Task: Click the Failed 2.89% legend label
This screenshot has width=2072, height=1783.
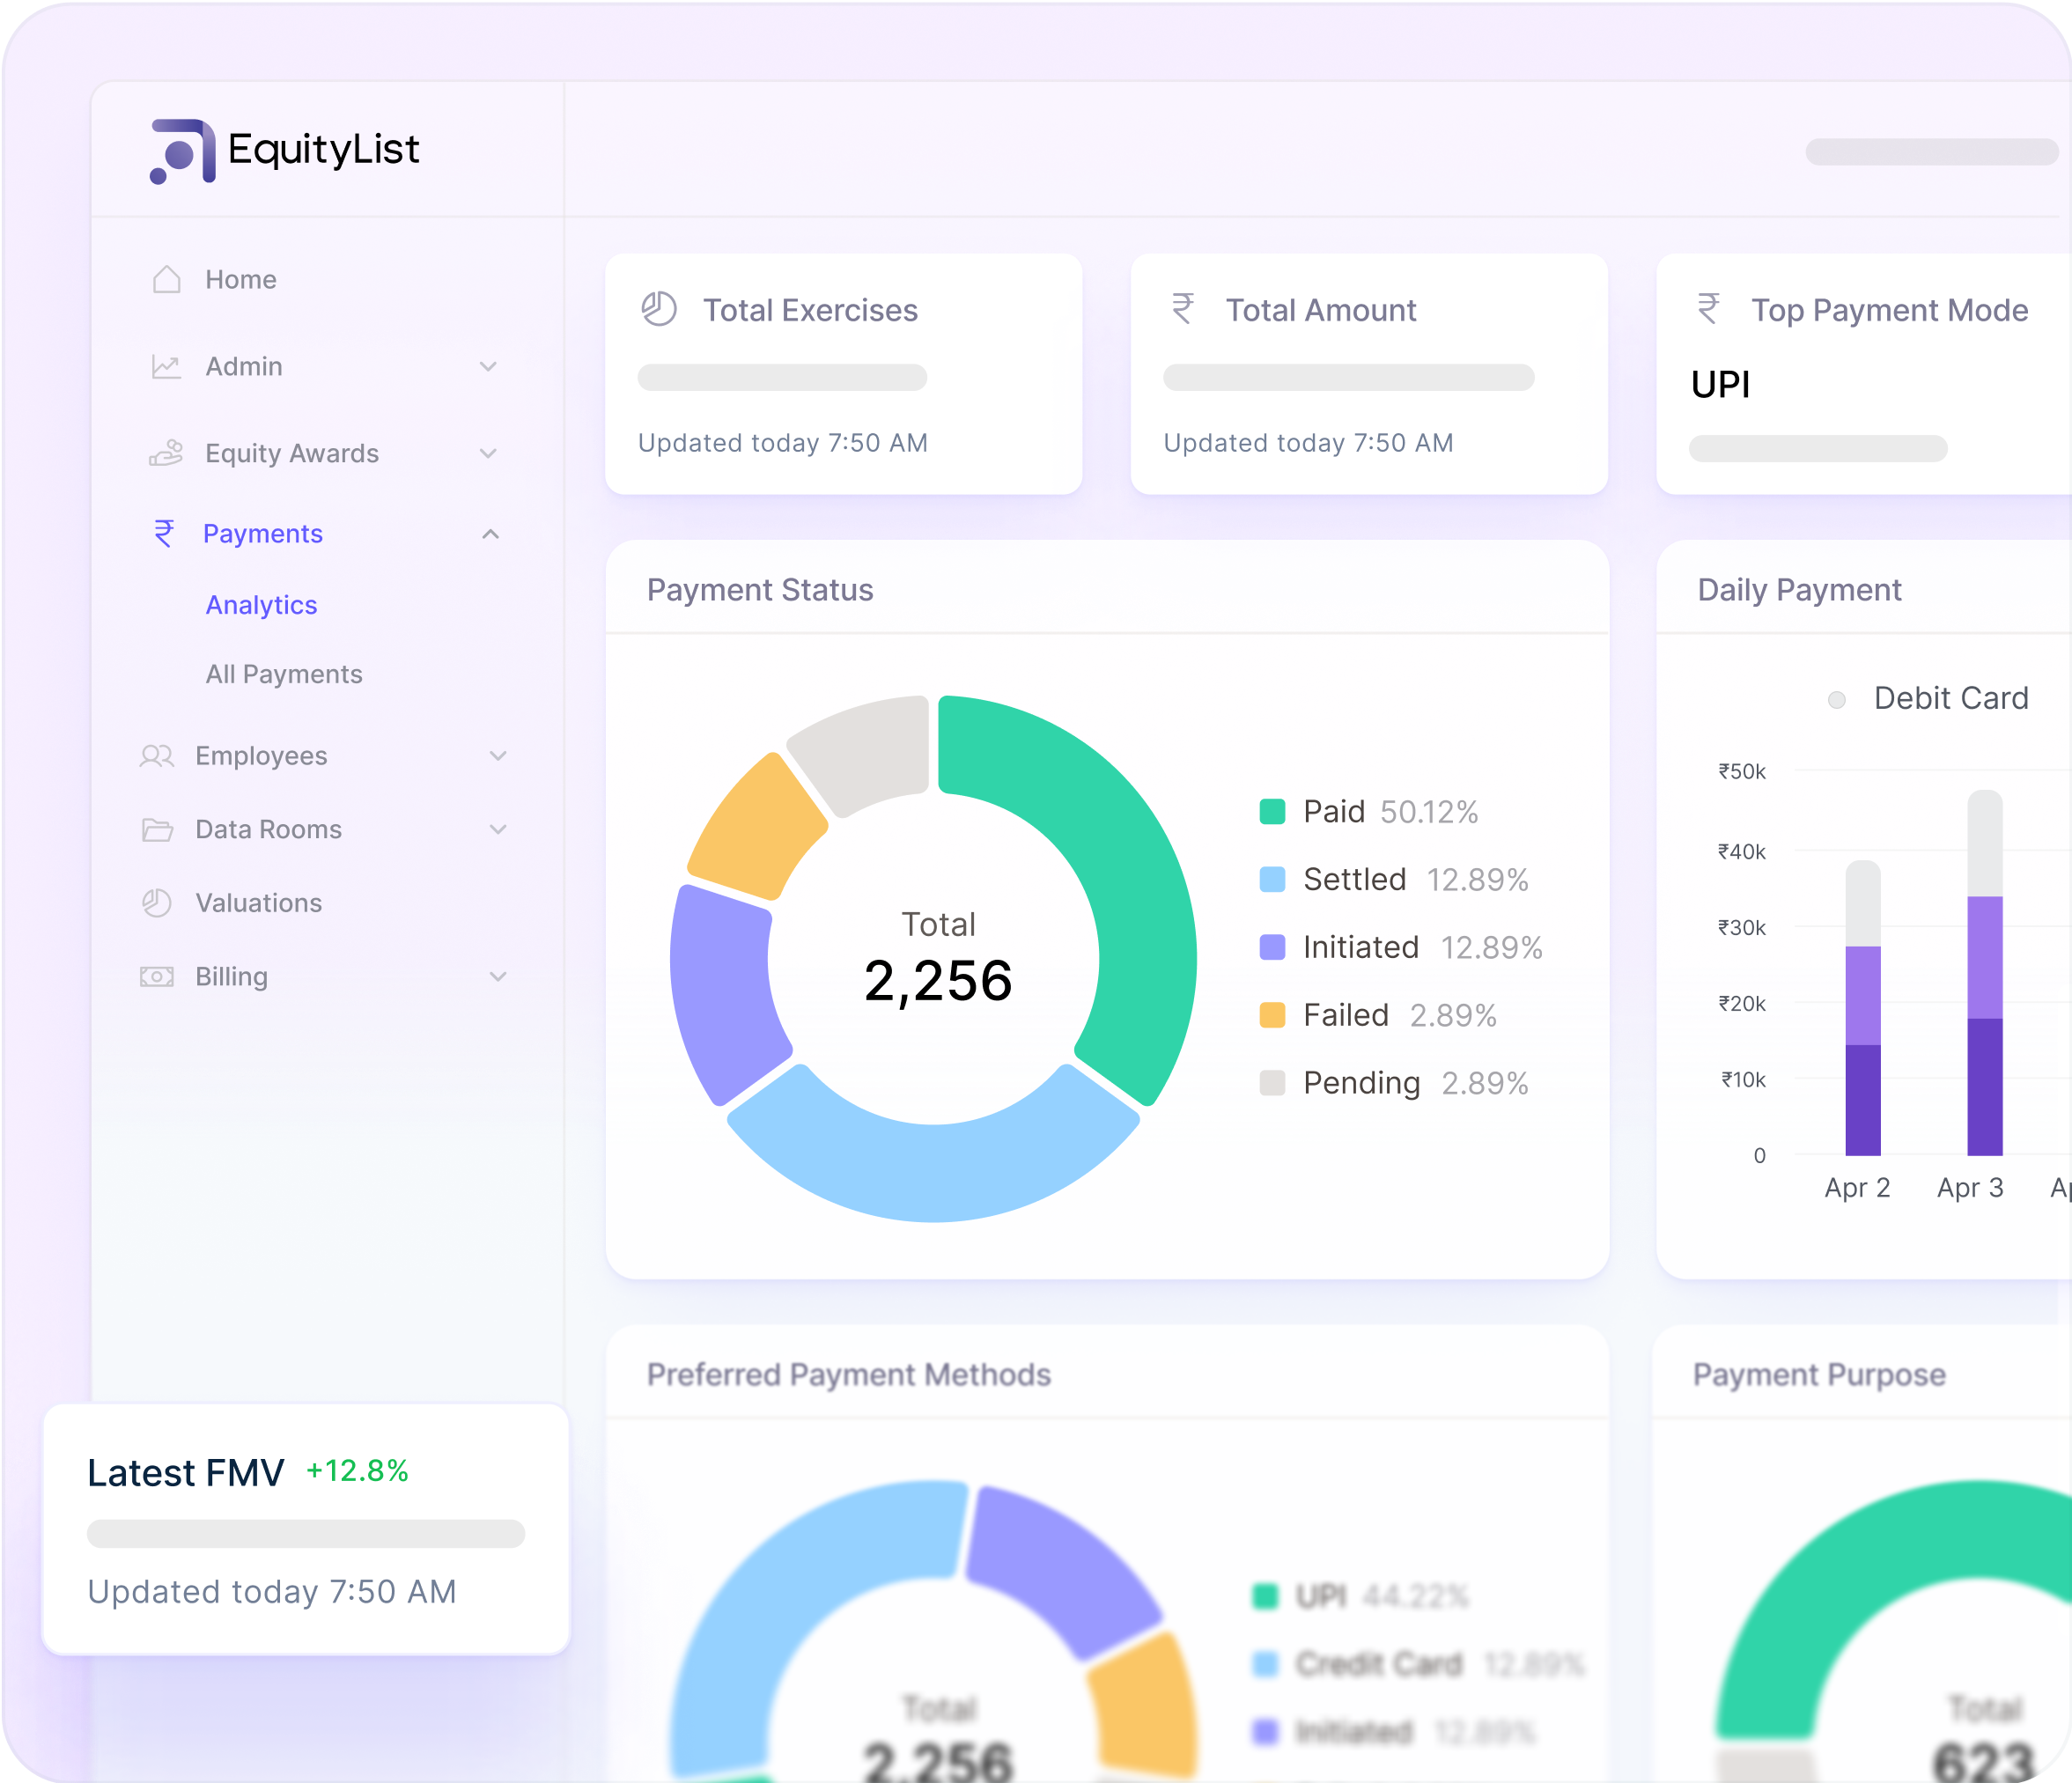Action: (x=1399, y=1015)
